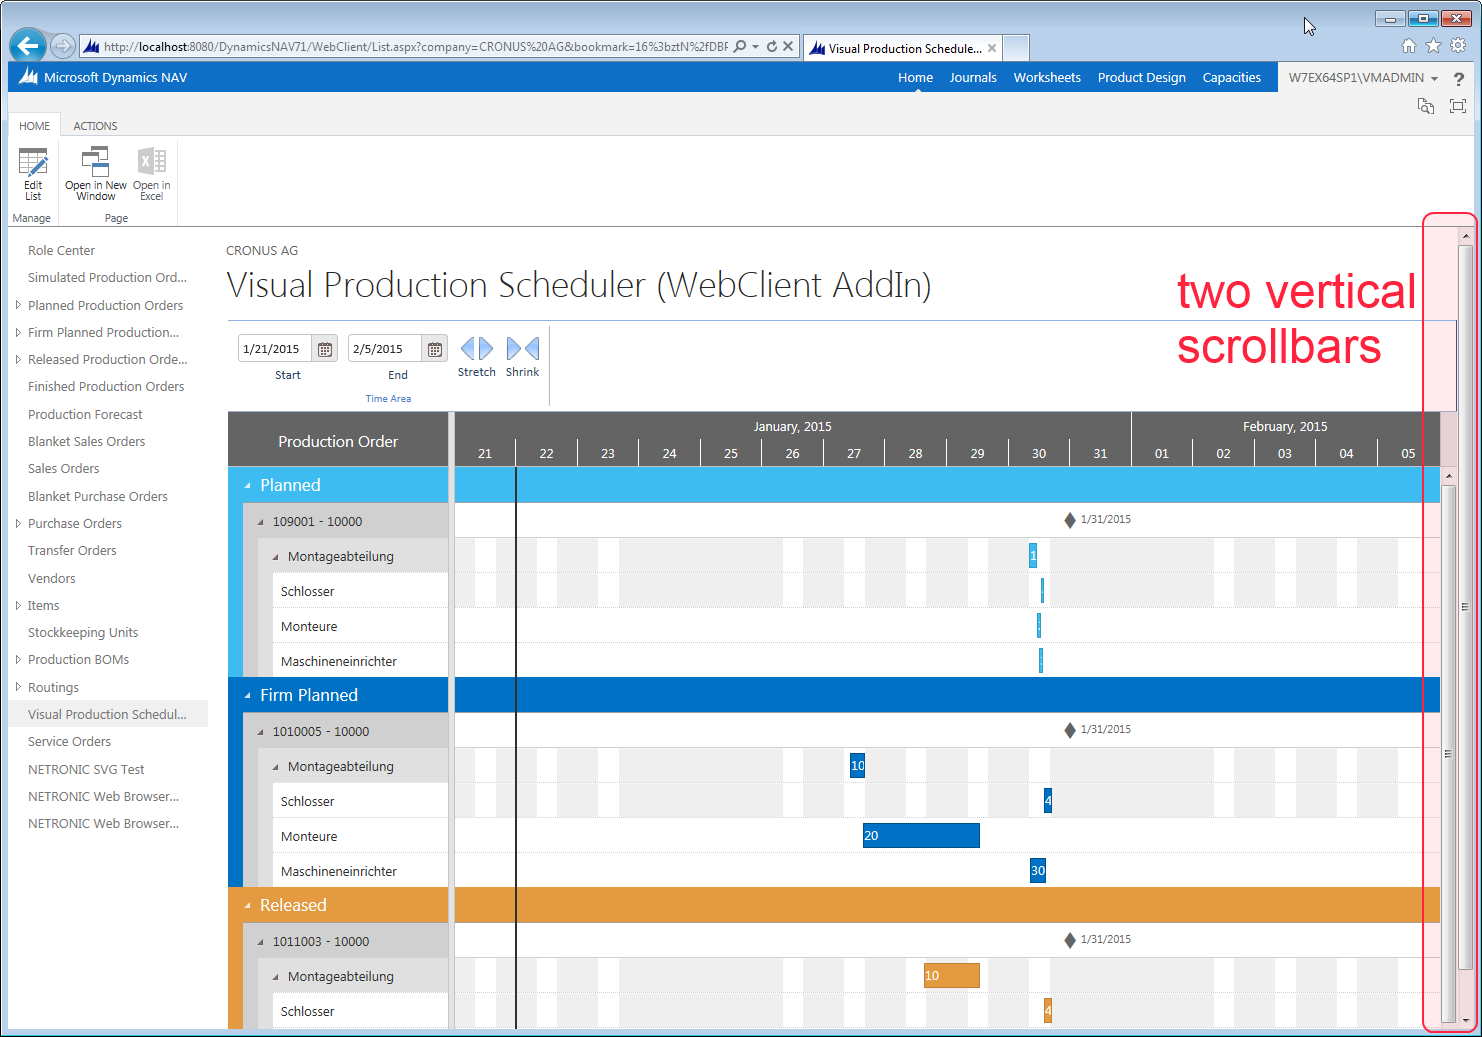The image size is (1482, 1037).
Task: Open the browser Tools gear icon
Action: pyautogui.click(x=1458, y=45)
